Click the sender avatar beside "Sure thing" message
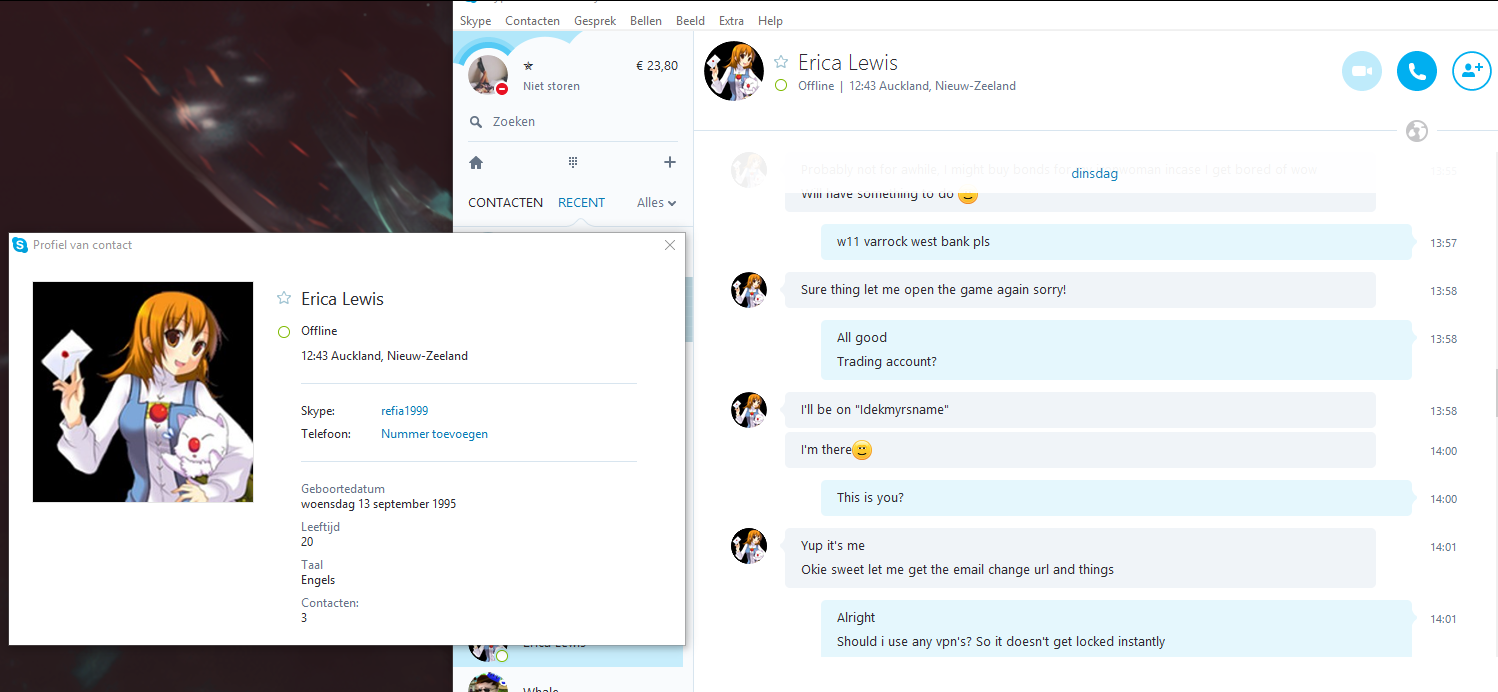The image size is (1498, 692). click(749, 290)
